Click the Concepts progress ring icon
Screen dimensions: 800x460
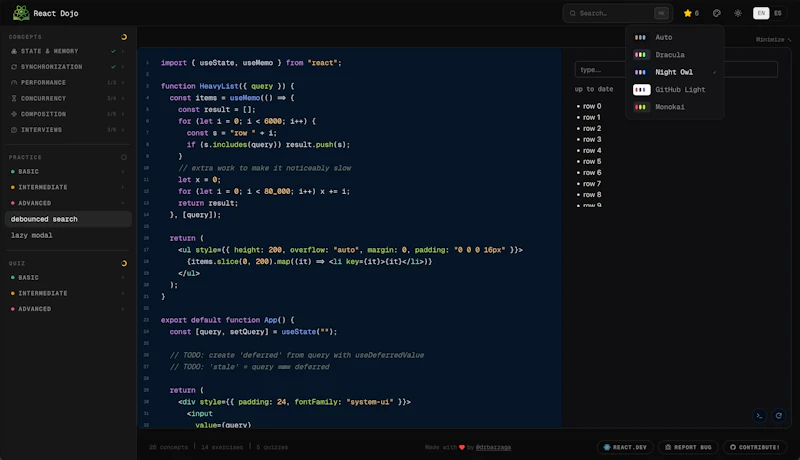[x=123, y=37]
